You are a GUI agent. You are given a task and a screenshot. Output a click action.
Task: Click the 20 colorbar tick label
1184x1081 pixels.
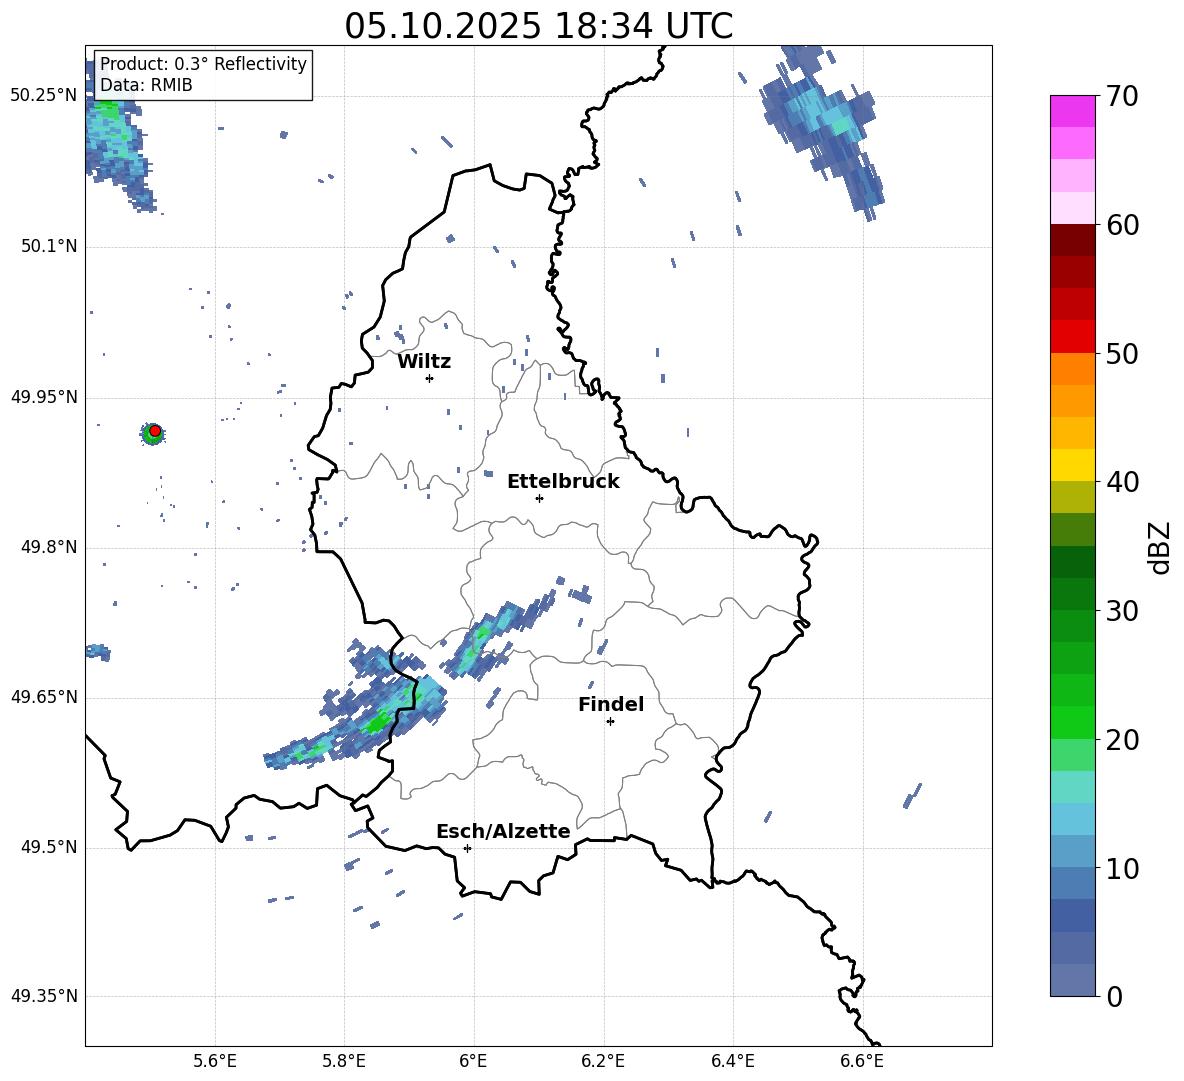(1121, 740)
